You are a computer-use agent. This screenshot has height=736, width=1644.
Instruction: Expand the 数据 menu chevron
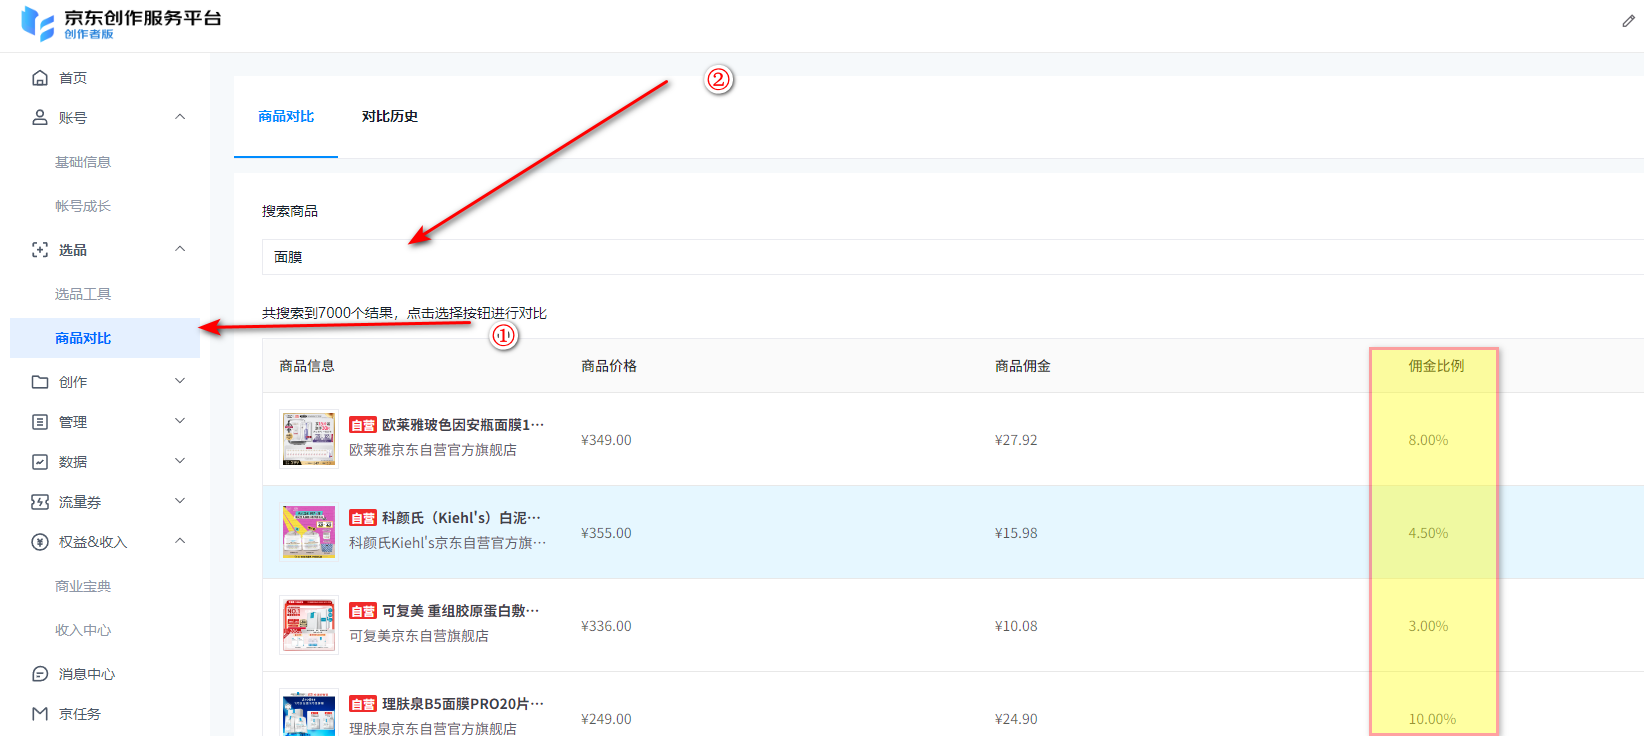(180, 461)
